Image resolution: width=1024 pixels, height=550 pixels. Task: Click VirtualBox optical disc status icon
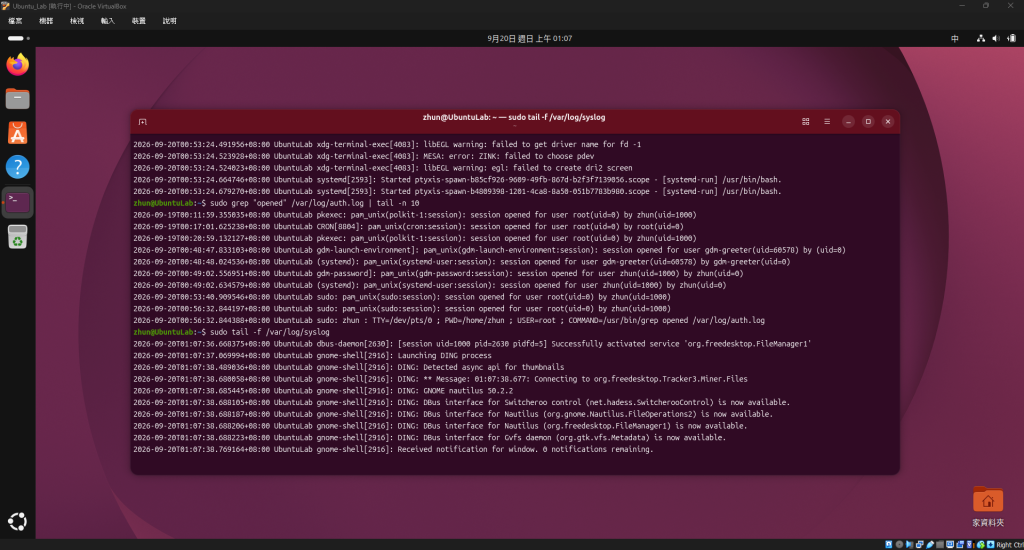899,544
